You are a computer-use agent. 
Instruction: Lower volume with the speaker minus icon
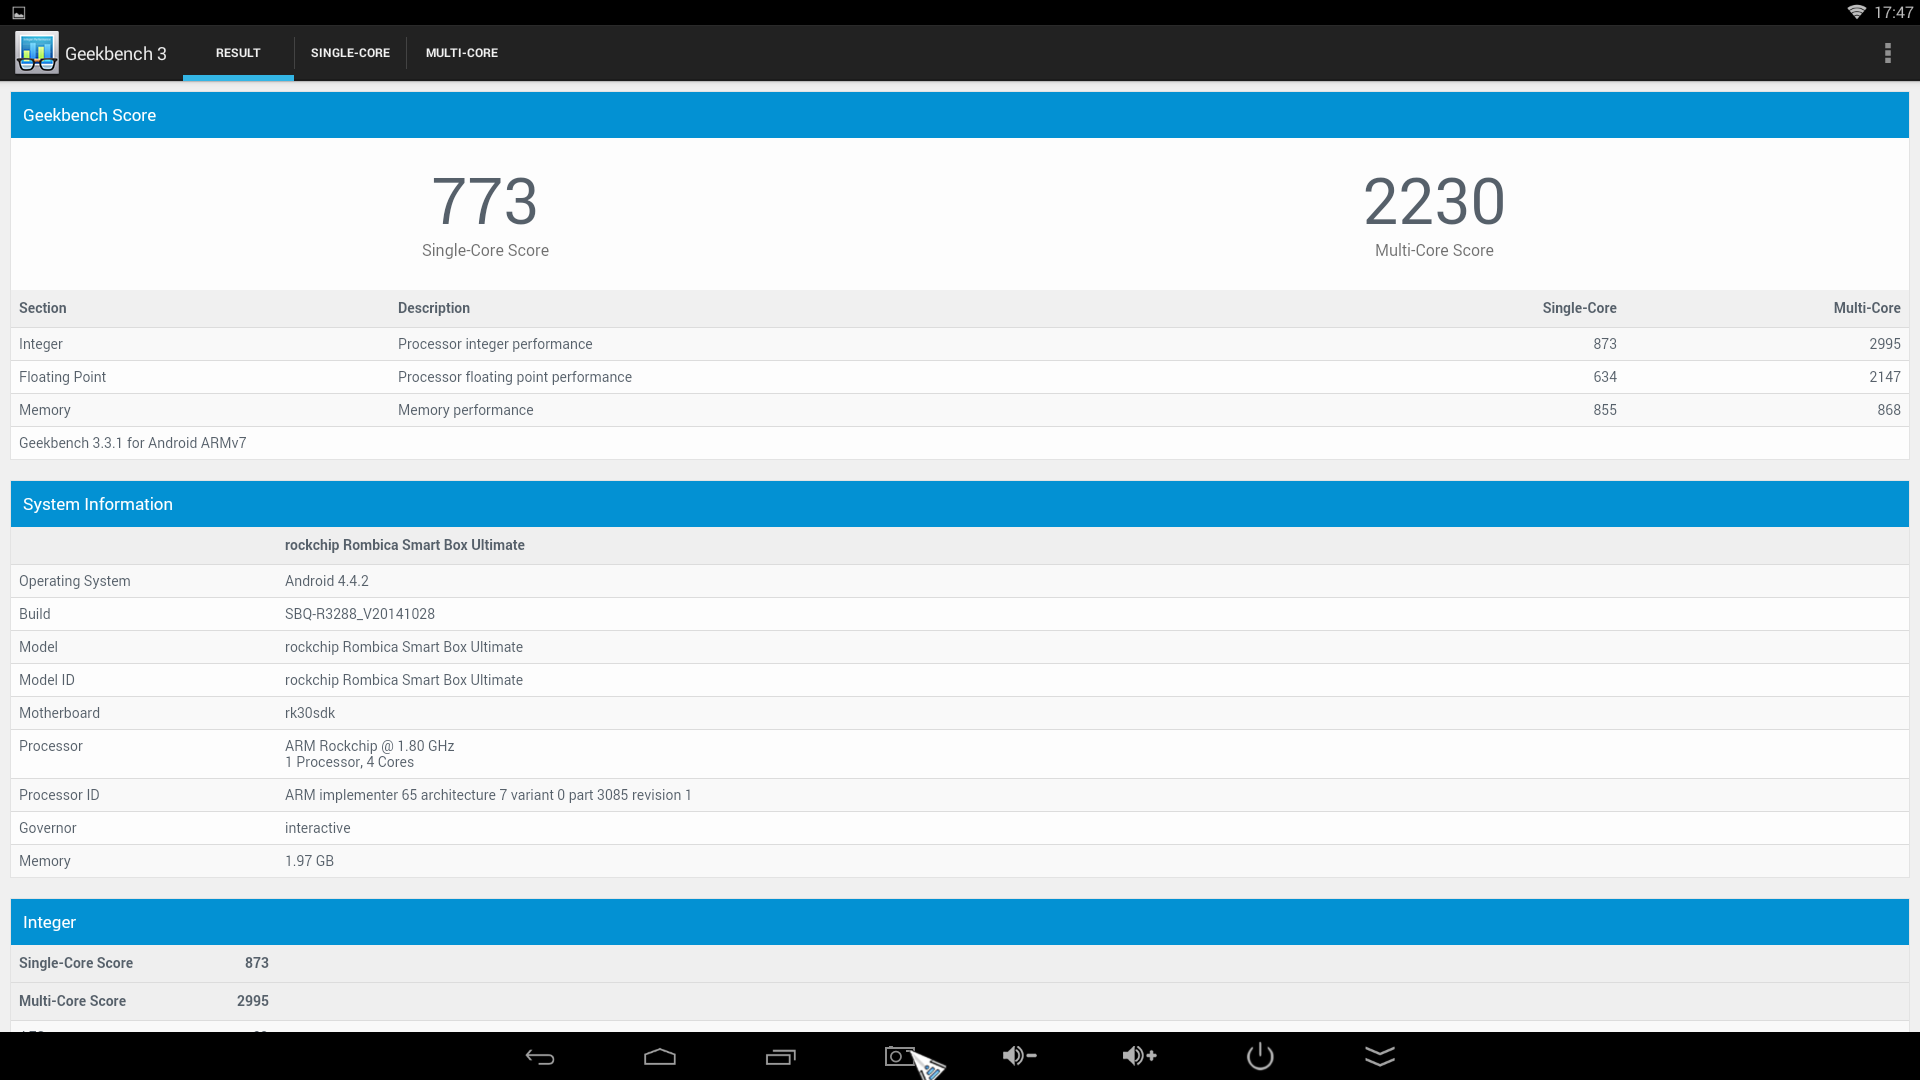coord(1019,1056)
